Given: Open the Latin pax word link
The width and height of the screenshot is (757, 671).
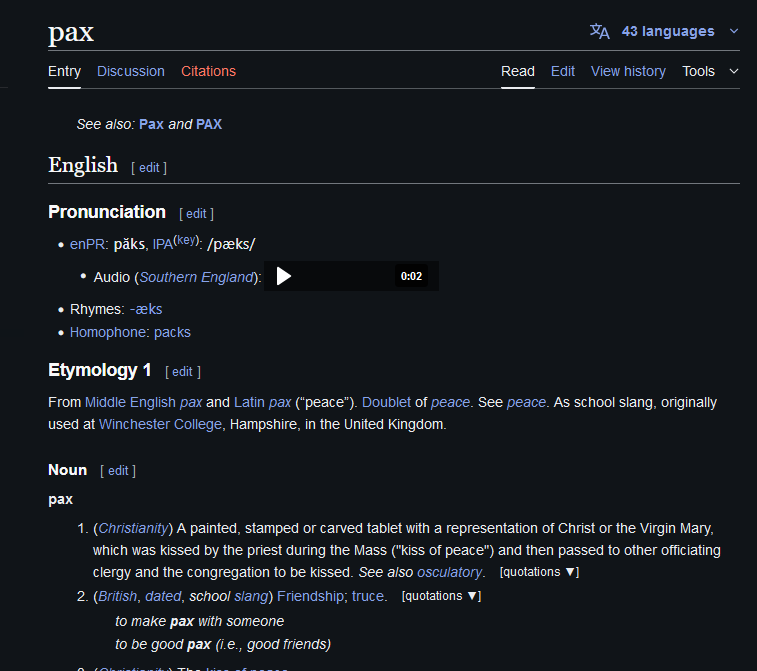Looking at the screenshot, I should (280, 403).
